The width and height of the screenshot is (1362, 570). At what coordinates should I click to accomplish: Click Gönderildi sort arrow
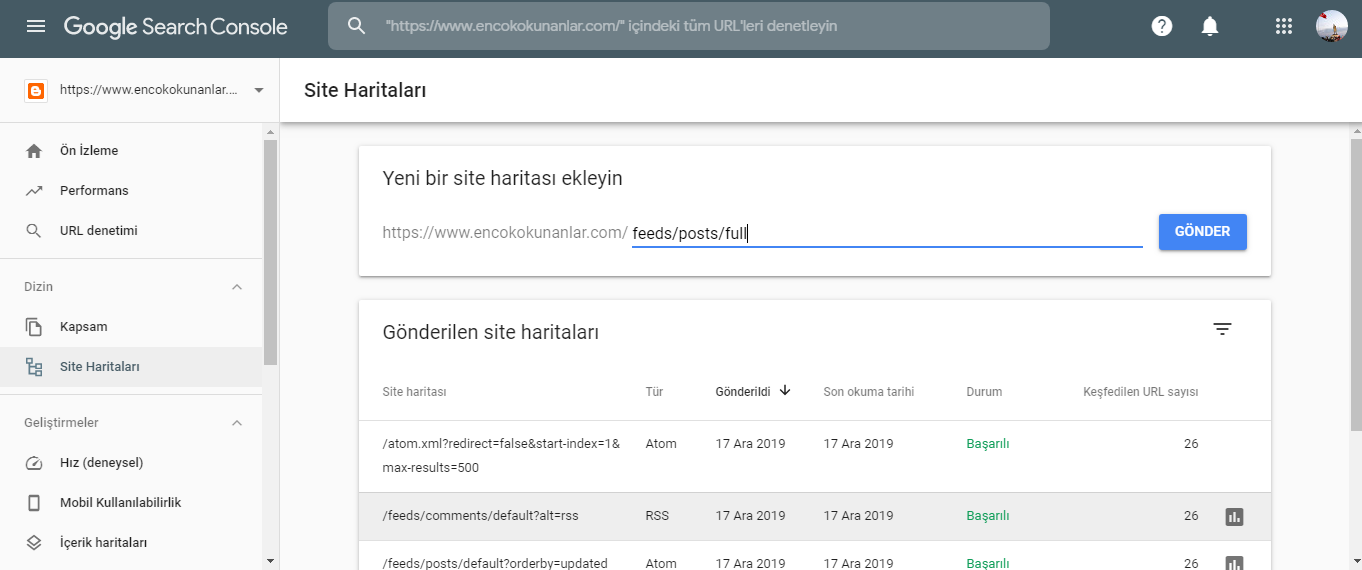tap(785, 391)
